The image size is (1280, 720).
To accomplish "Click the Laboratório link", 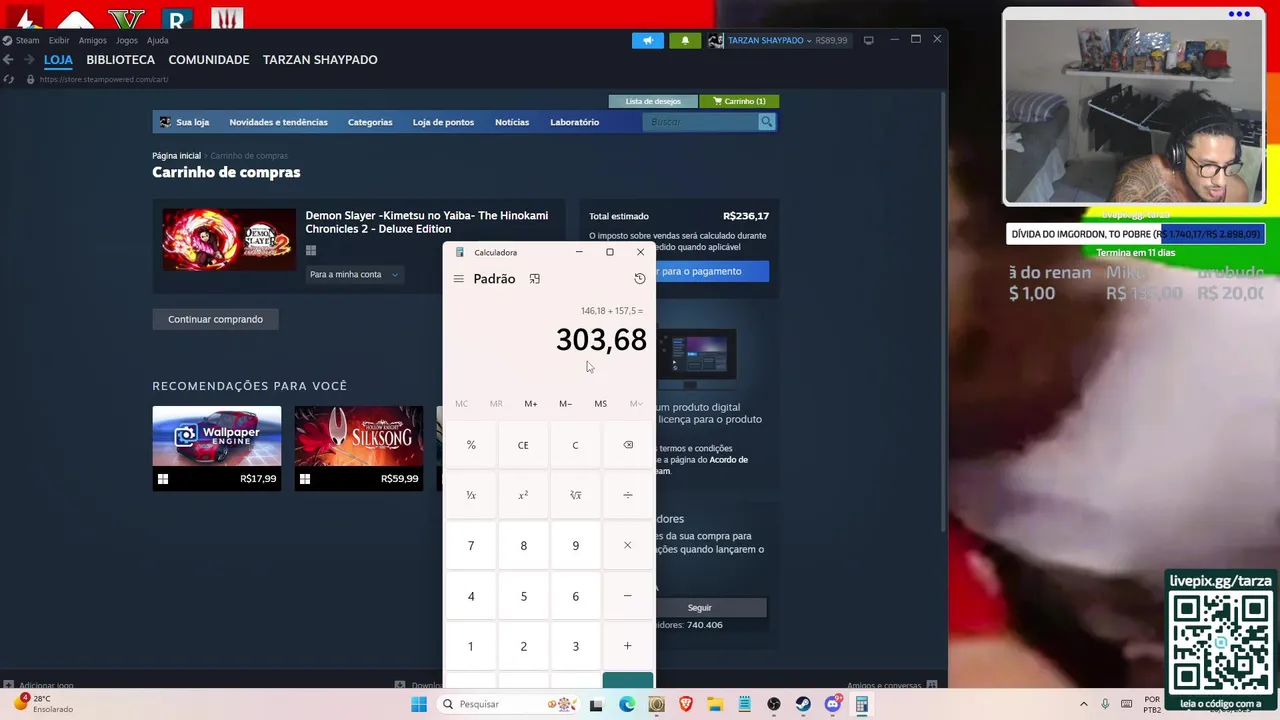I will (x=574, y=122).
